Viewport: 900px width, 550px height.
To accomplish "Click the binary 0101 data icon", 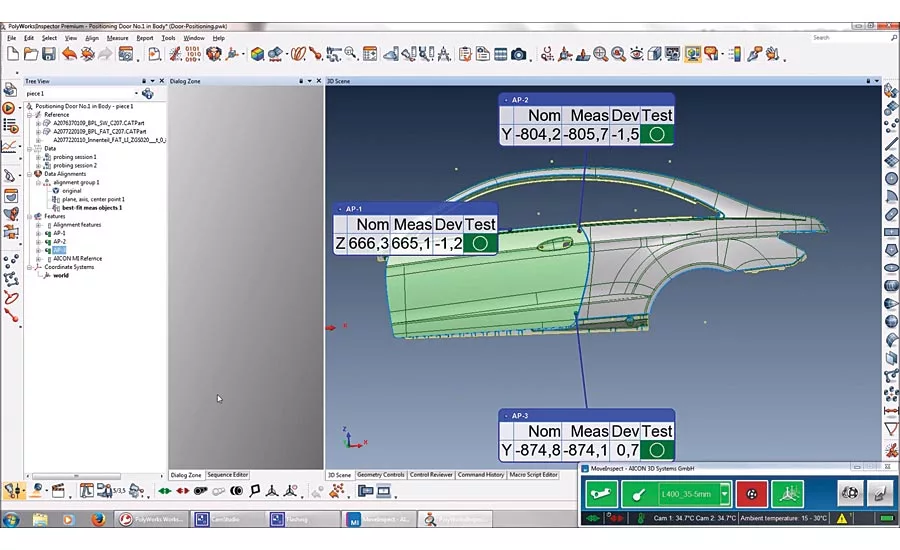I will click(x=193, y=54).
